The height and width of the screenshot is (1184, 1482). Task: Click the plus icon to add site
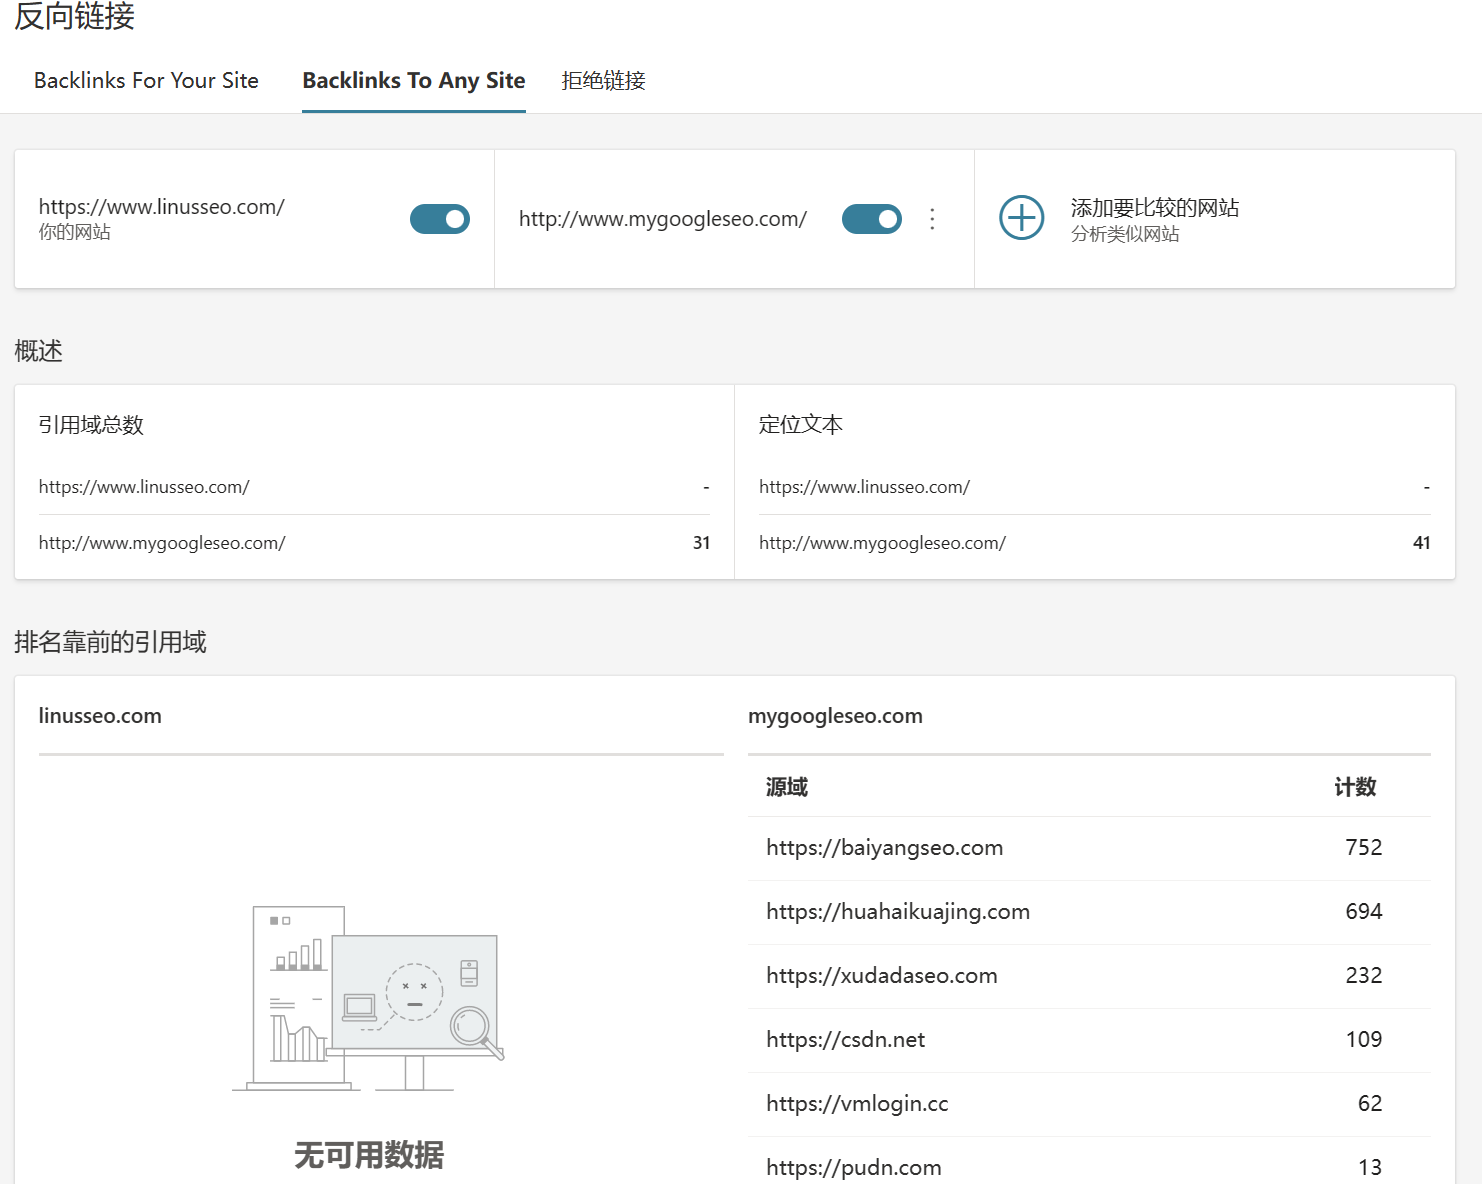(1021, 218)
